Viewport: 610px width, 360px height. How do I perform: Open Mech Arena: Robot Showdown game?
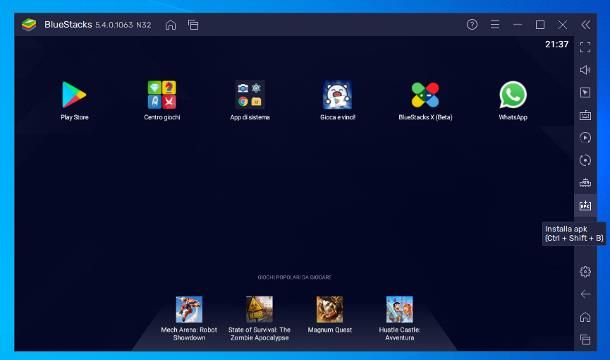(189, 309)
